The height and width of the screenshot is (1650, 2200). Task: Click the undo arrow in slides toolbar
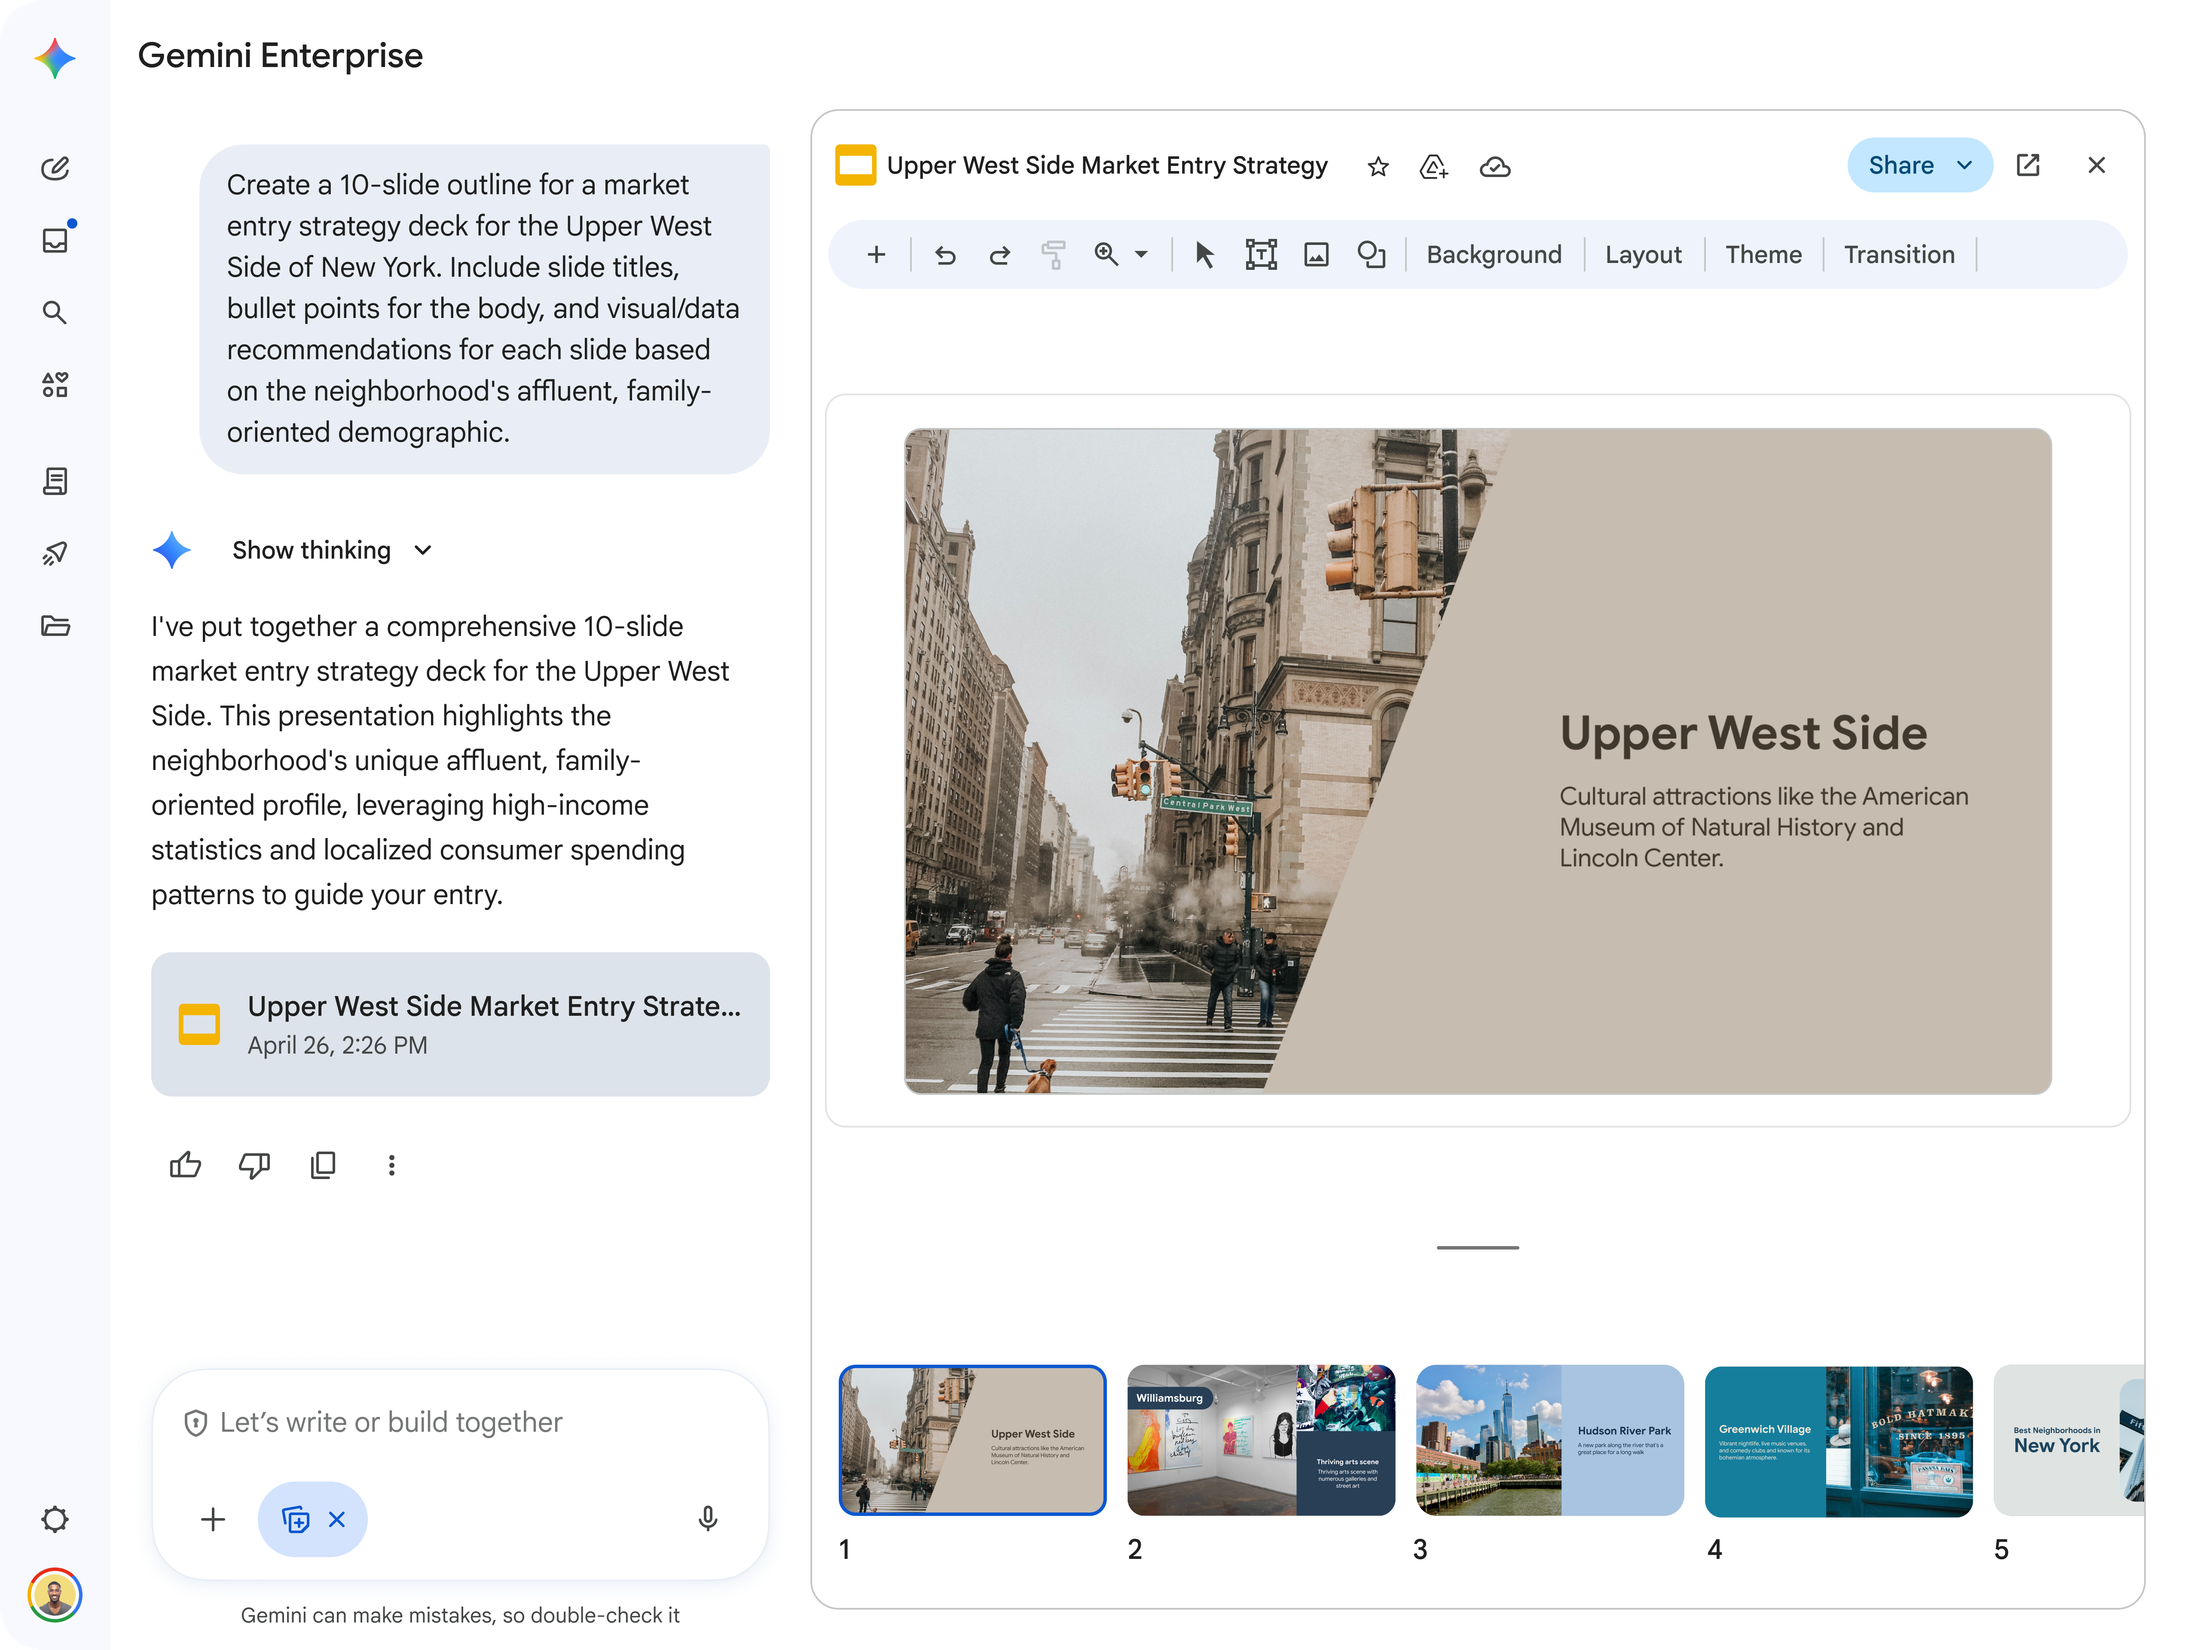pos(945,255)
